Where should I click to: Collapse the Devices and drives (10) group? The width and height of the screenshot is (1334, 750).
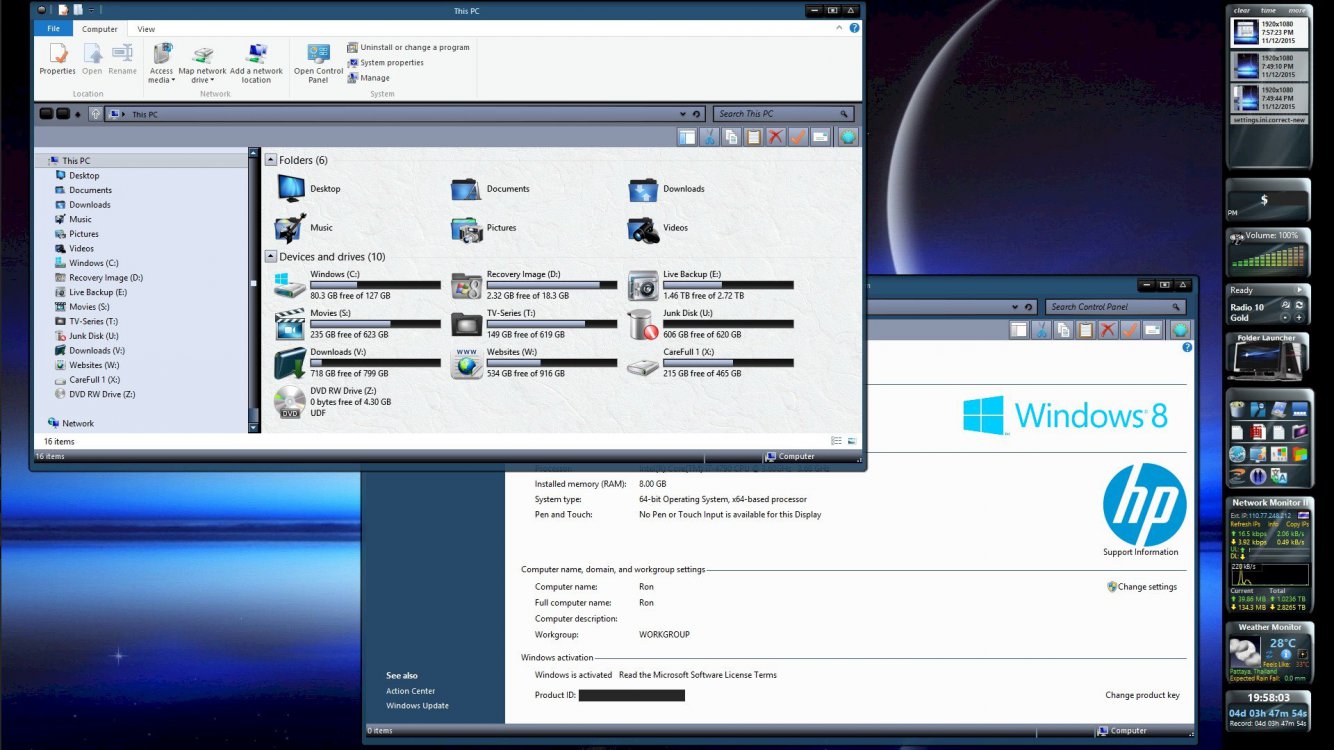271,256
